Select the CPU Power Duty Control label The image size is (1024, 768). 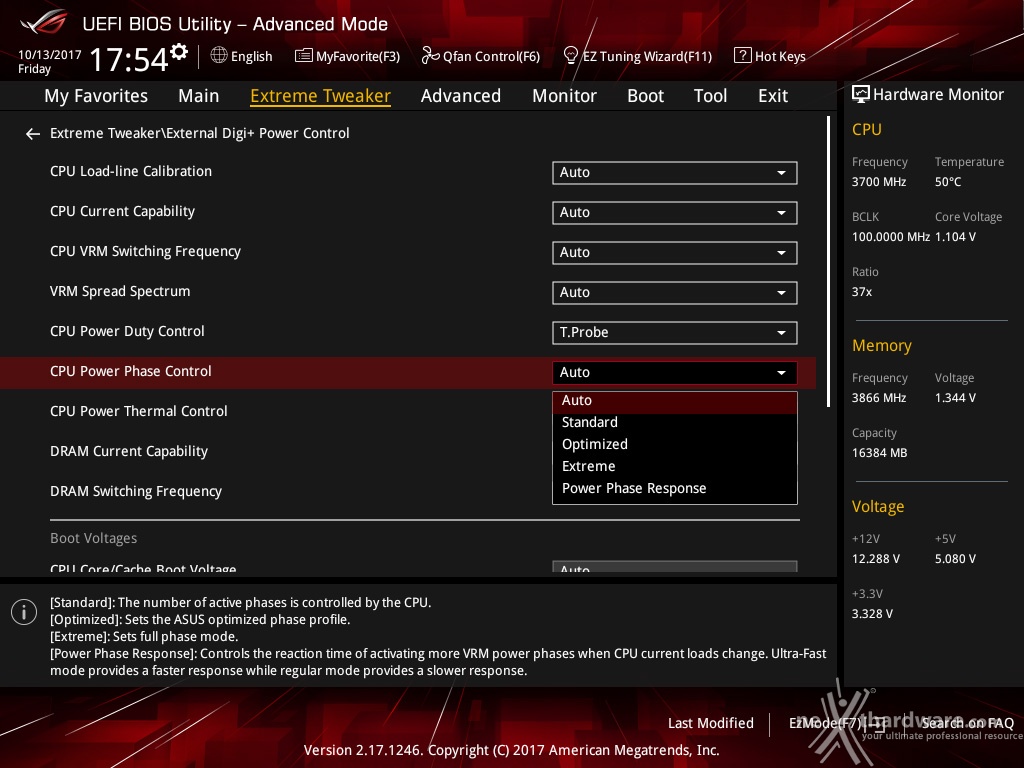tap(127, 332)
